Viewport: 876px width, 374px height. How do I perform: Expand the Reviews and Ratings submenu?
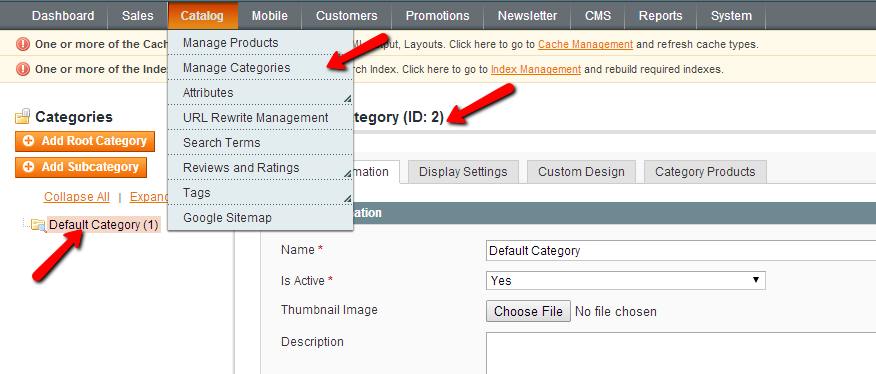click(x=260, y=168)
